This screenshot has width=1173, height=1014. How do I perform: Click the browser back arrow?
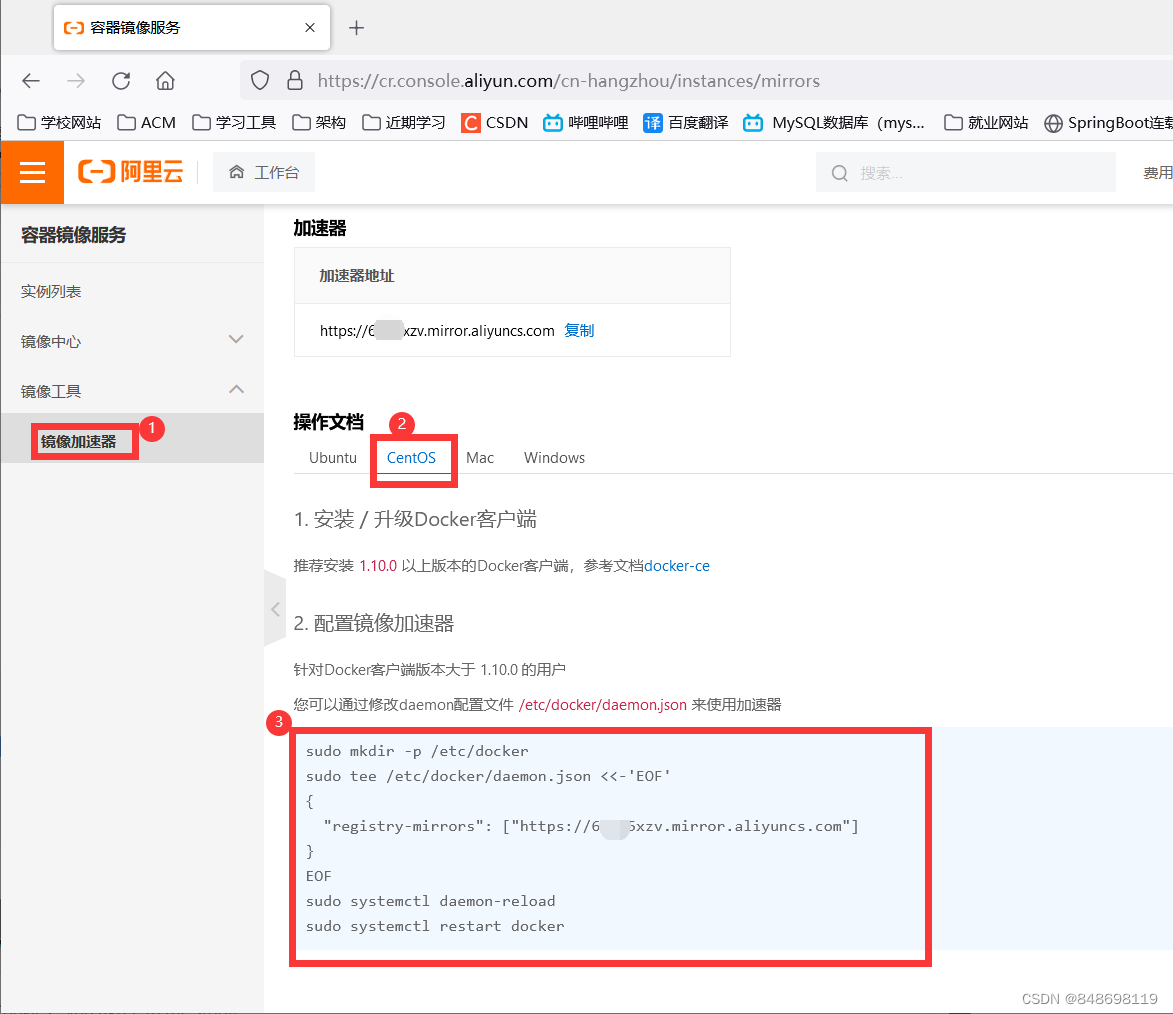[30, 80]
